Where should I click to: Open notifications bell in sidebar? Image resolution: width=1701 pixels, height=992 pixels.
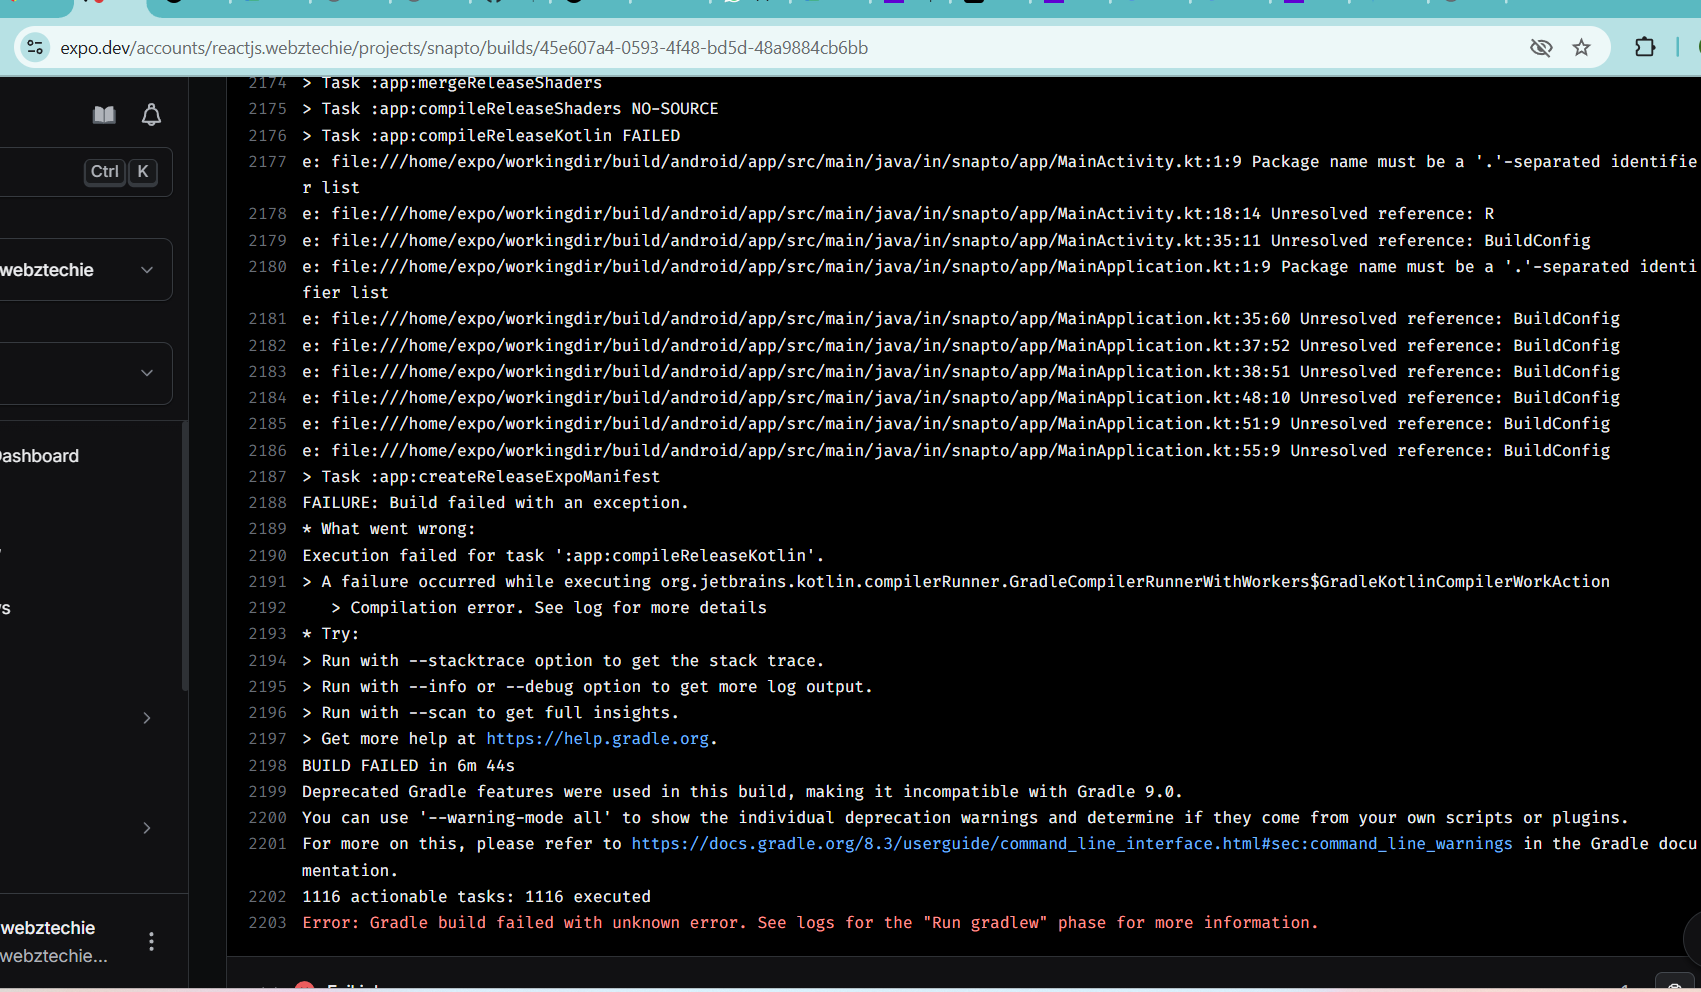[x=151, y=115]
